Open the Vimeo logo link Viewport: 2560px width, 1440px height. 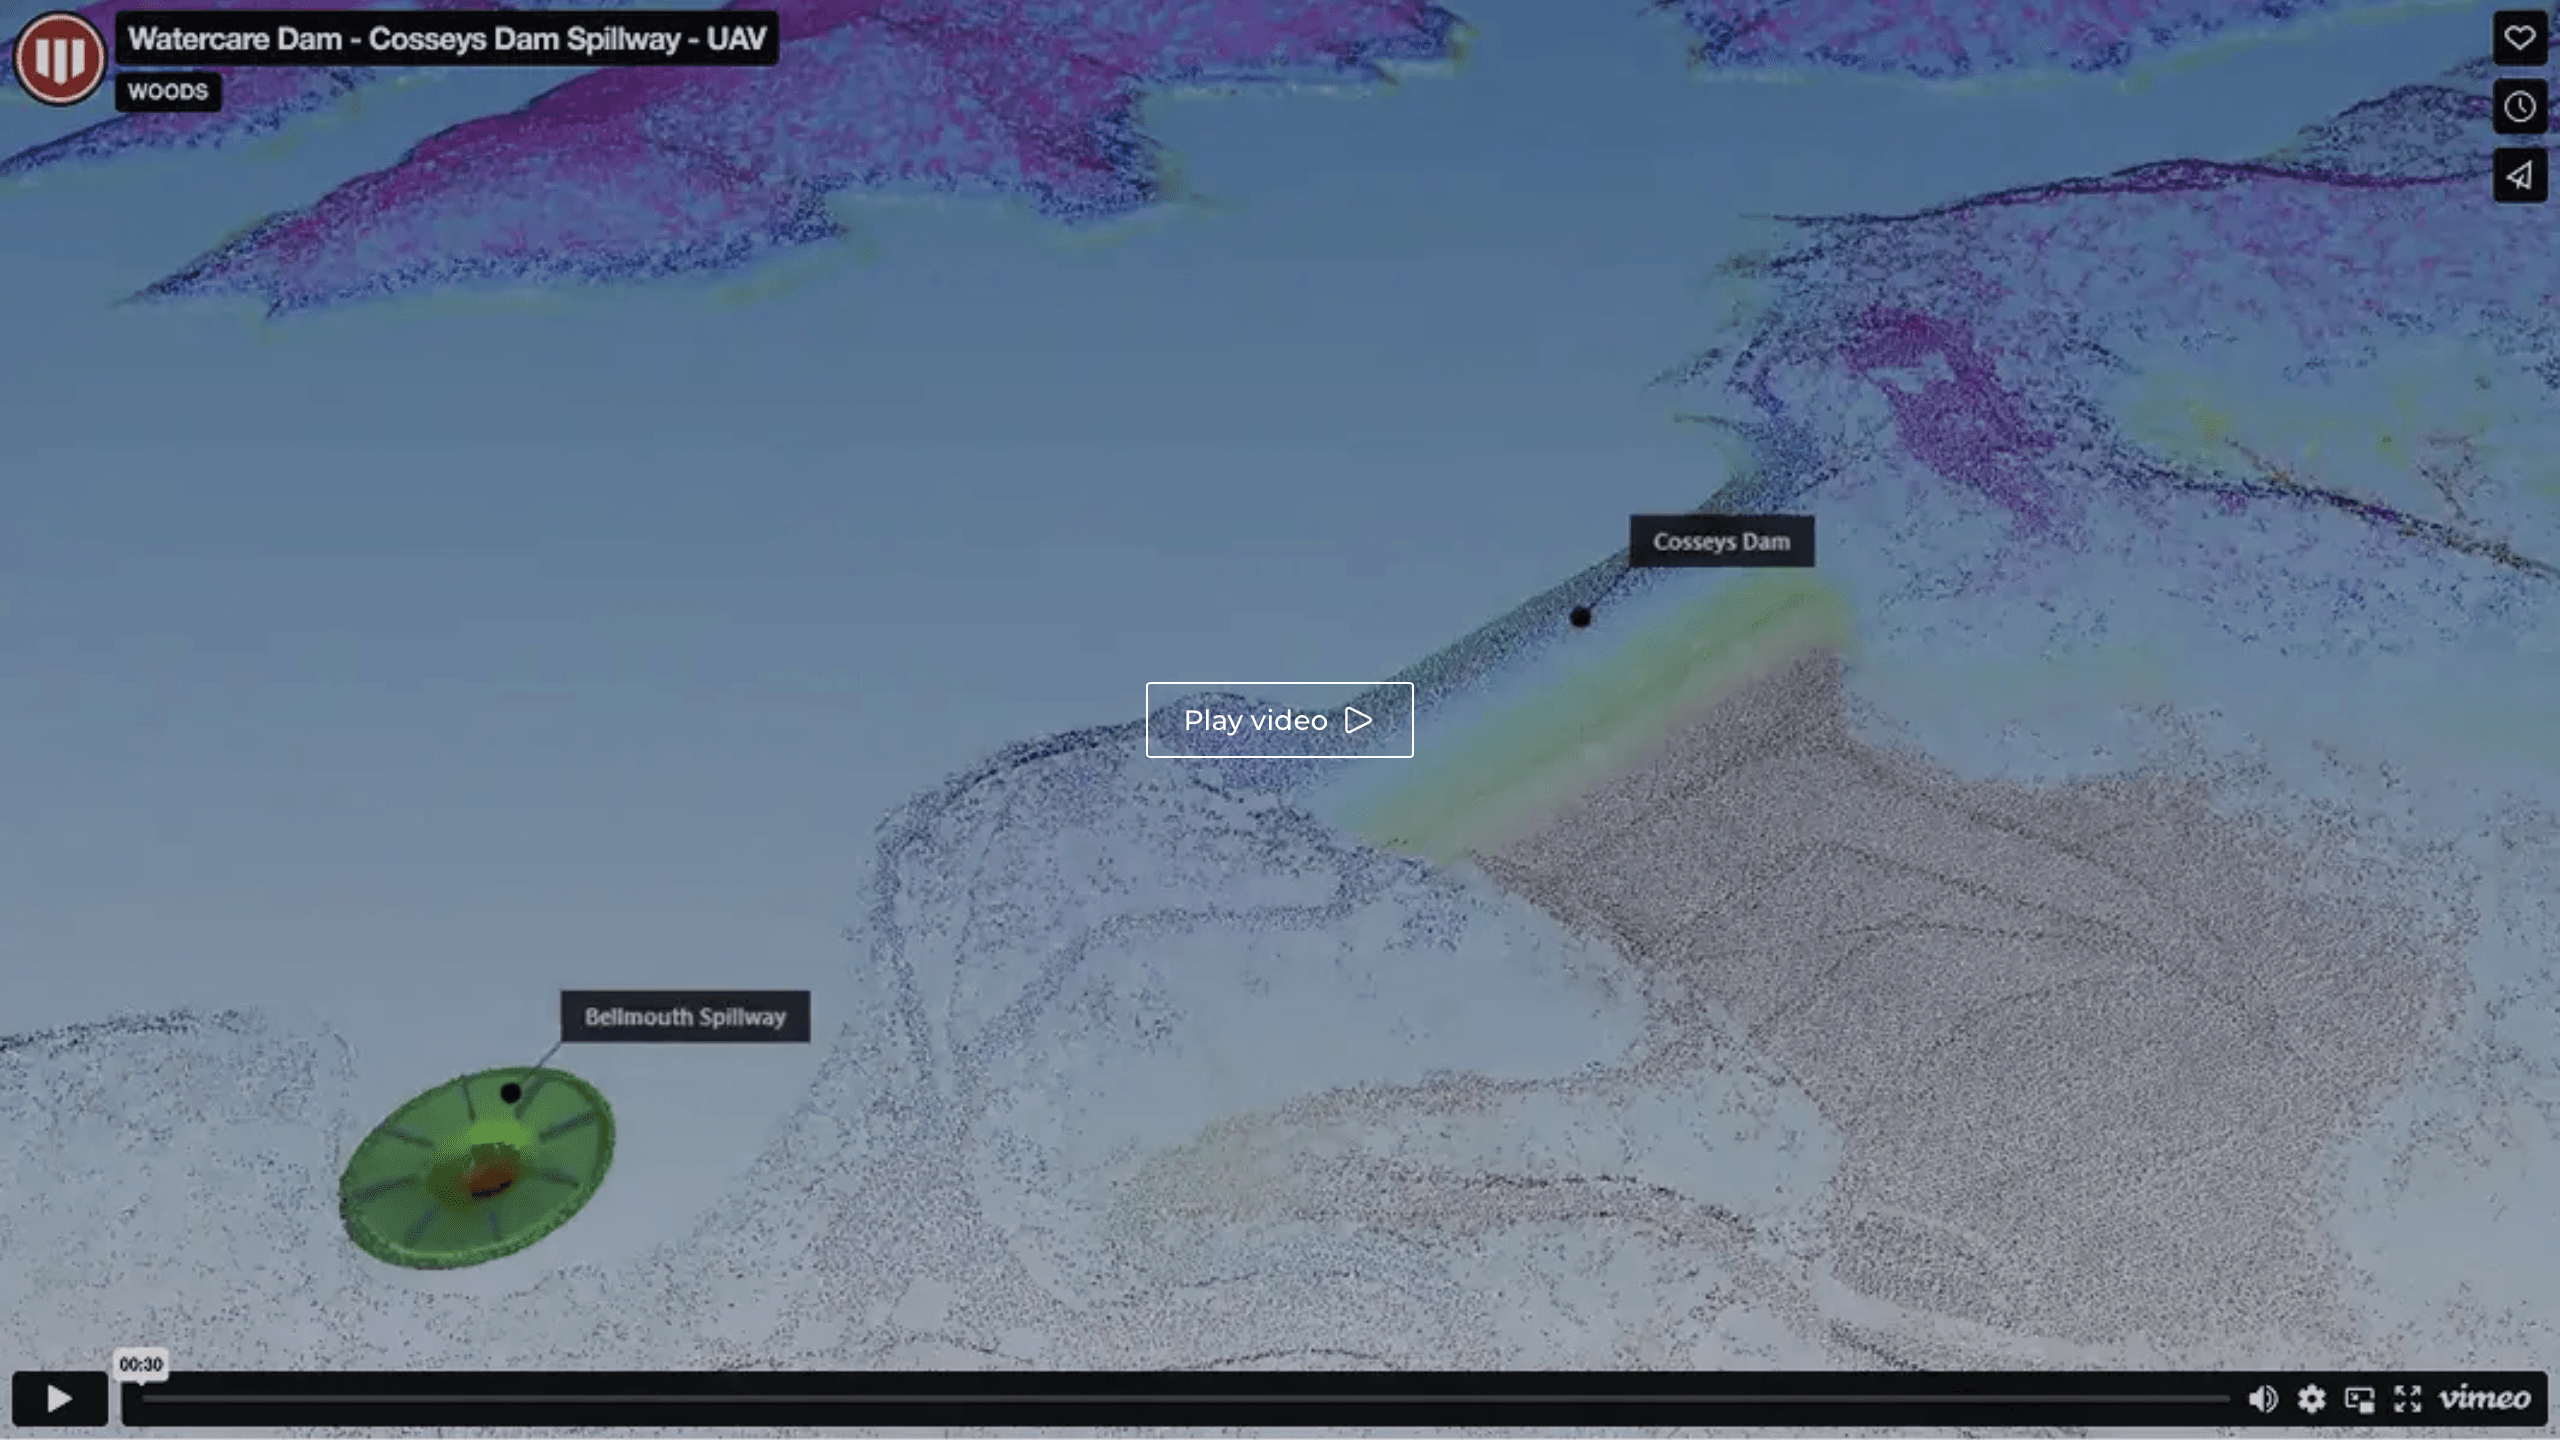[x=2485, y=1398]
